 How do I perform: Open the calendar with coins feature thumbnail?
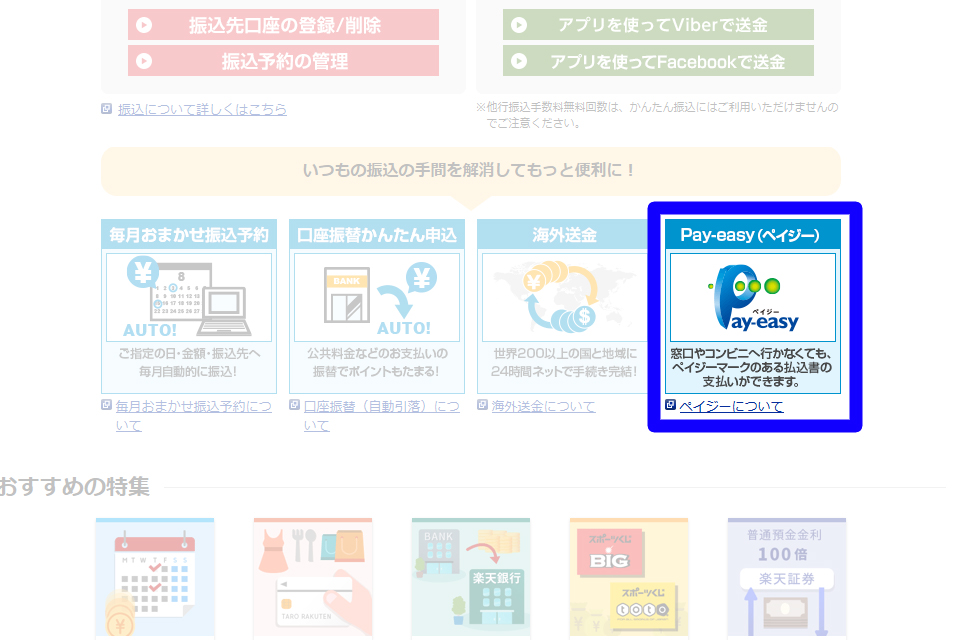155,579
